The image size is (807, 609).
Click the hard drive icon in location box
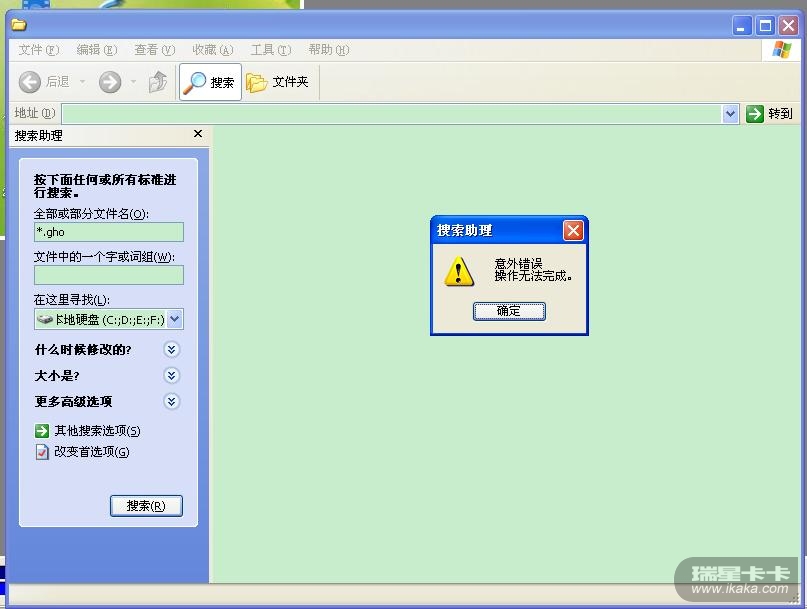click(45, 319)
